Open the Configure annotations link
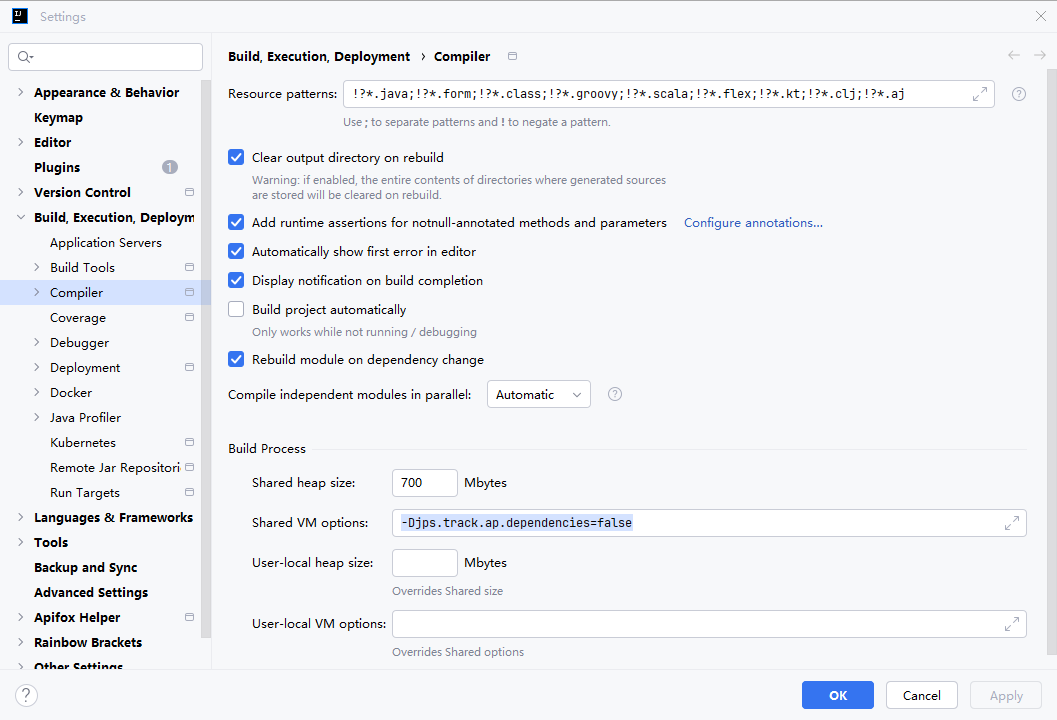Viewport: 1057px width, 720px height. tap(753, 222)
